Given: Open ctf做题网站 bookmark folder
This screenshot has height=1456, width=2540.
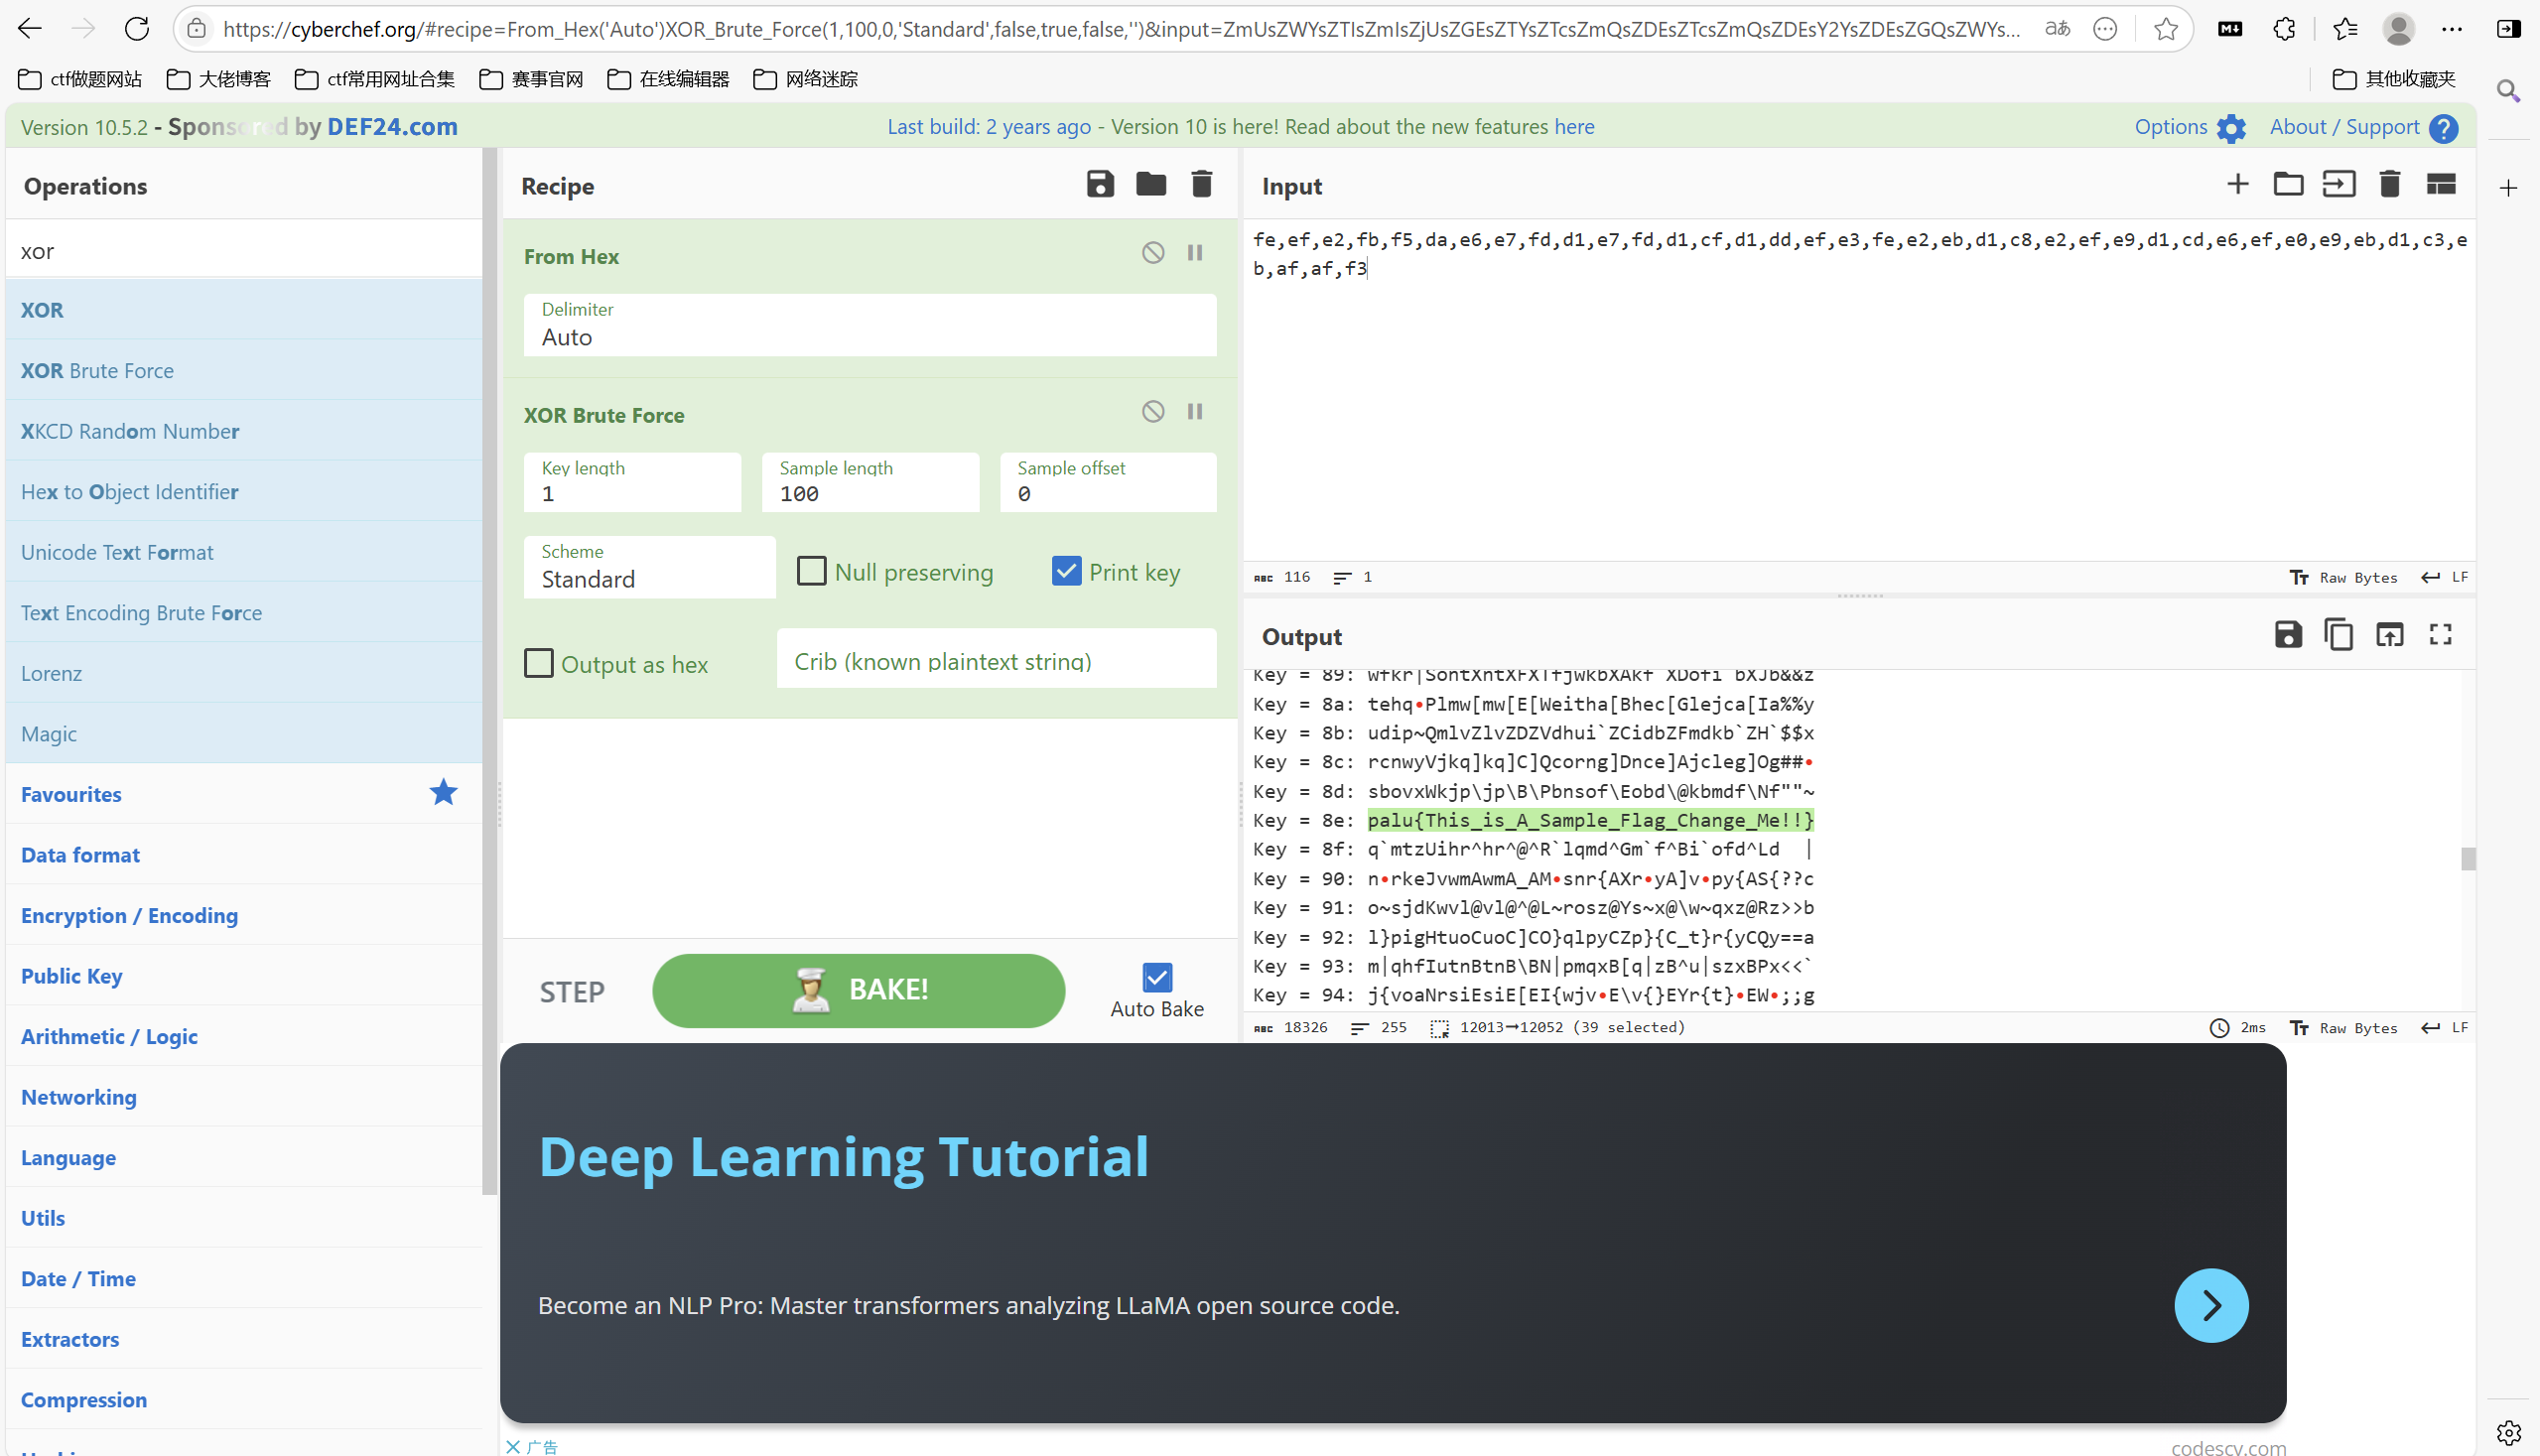Looking at the screenshot, I should click(x=80, y=79).
